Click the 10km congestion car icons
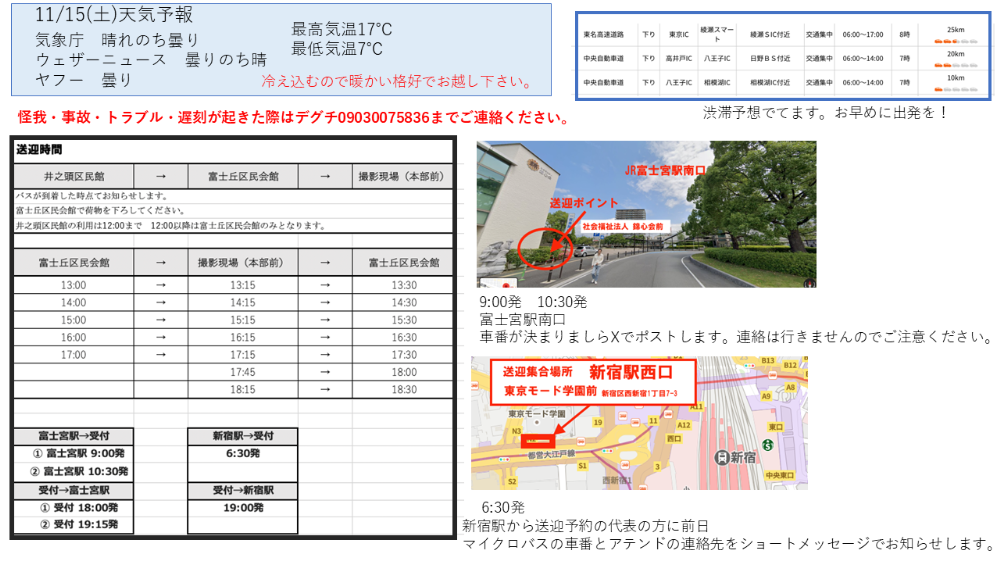 (x=955, y=89)
